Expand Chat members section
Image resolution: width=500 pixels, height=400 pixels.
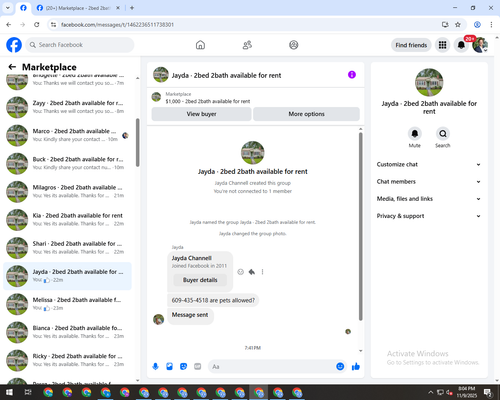coord(429,182)
